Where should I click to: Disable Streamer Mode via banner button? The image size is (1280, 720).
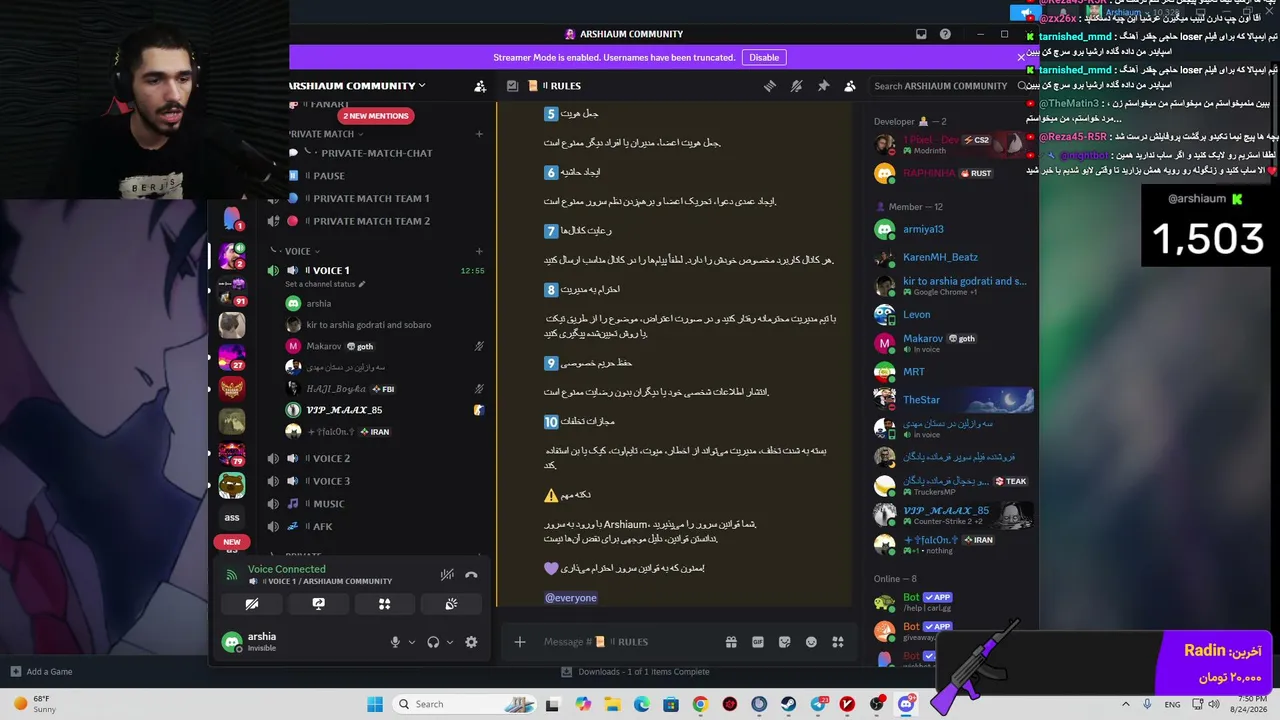tap(764, 58)
